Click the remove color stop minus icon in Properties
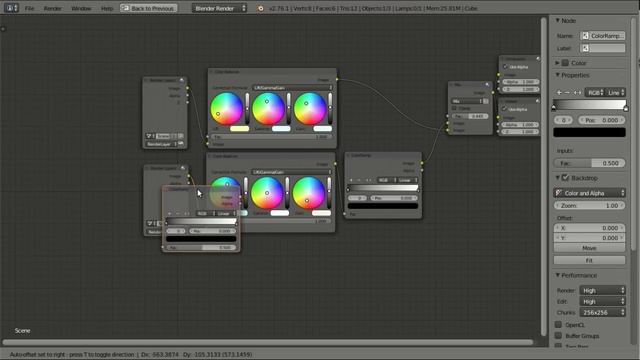The height and width of the screenshot is (360, 640). click(567, 93)
